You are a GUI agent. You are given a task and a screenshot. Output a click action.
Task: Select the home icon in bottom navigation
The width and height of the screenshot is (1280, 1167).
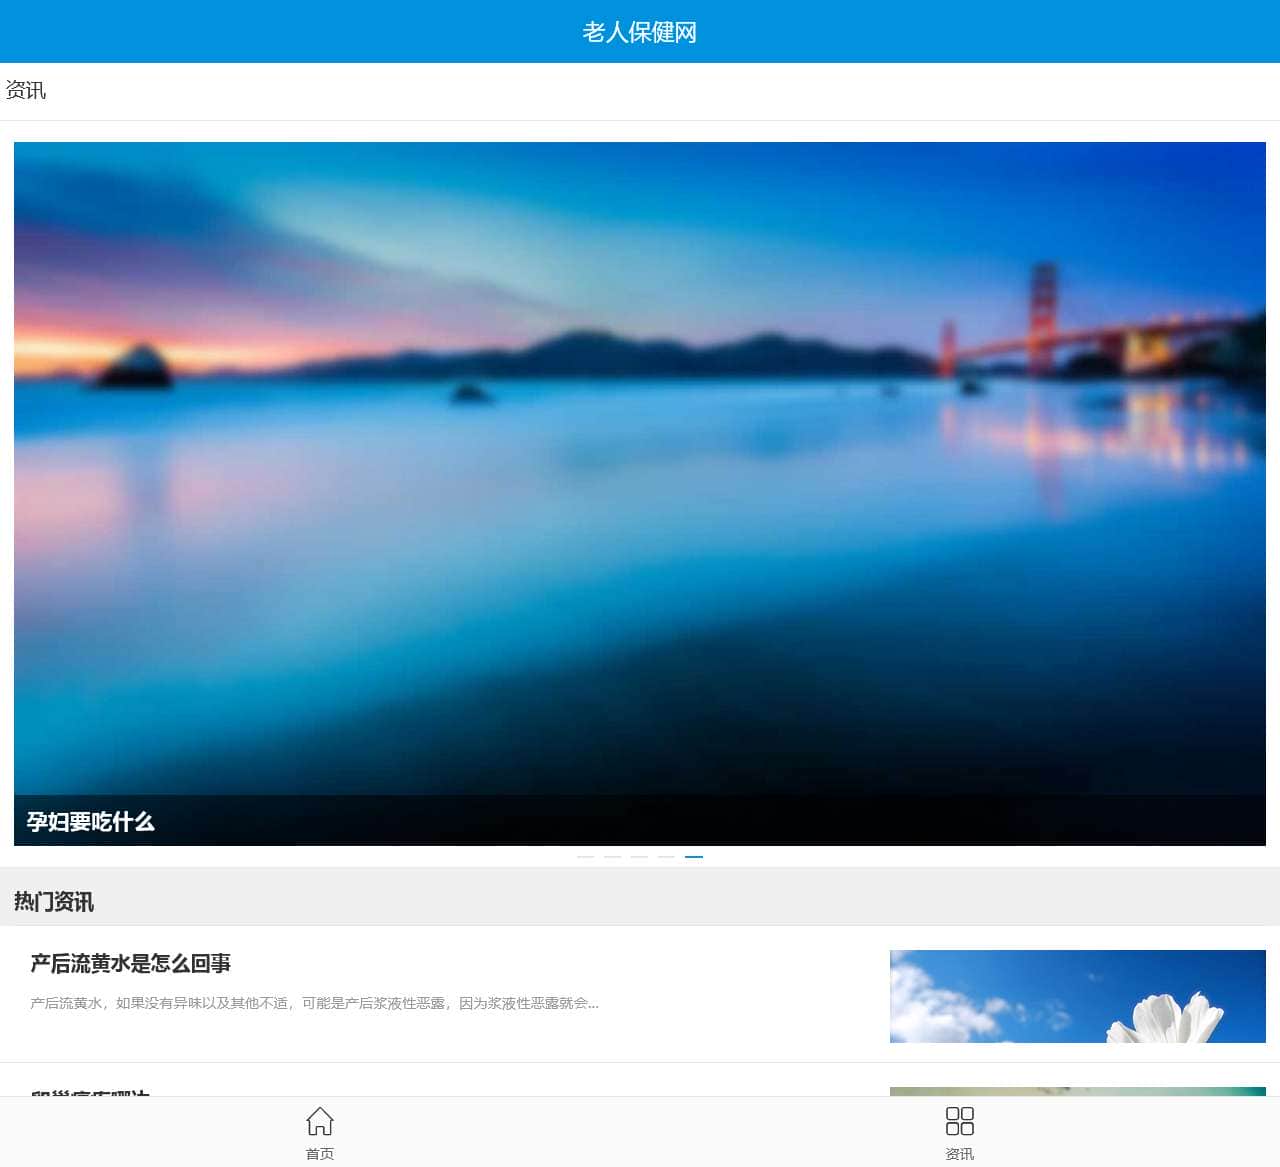(x=319, y=1123)
